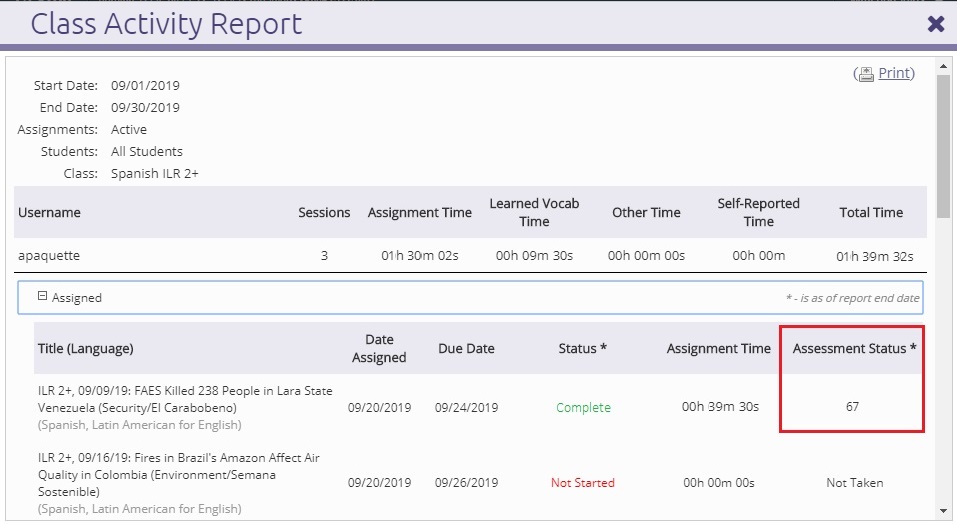Click the Assessment Status column header
The height and width of the screenshot is (524, 957).
pos(854,348)
